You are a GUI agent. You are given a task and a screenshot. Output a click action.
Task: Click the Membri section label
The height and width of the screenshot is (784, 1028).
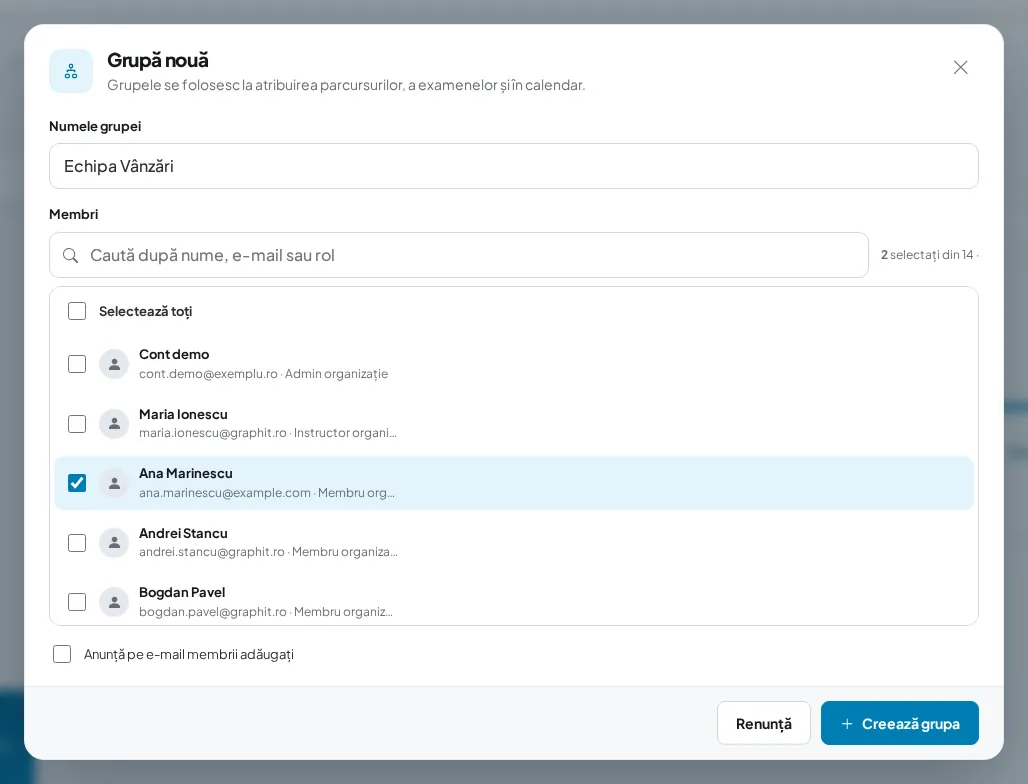coord(73,214)
